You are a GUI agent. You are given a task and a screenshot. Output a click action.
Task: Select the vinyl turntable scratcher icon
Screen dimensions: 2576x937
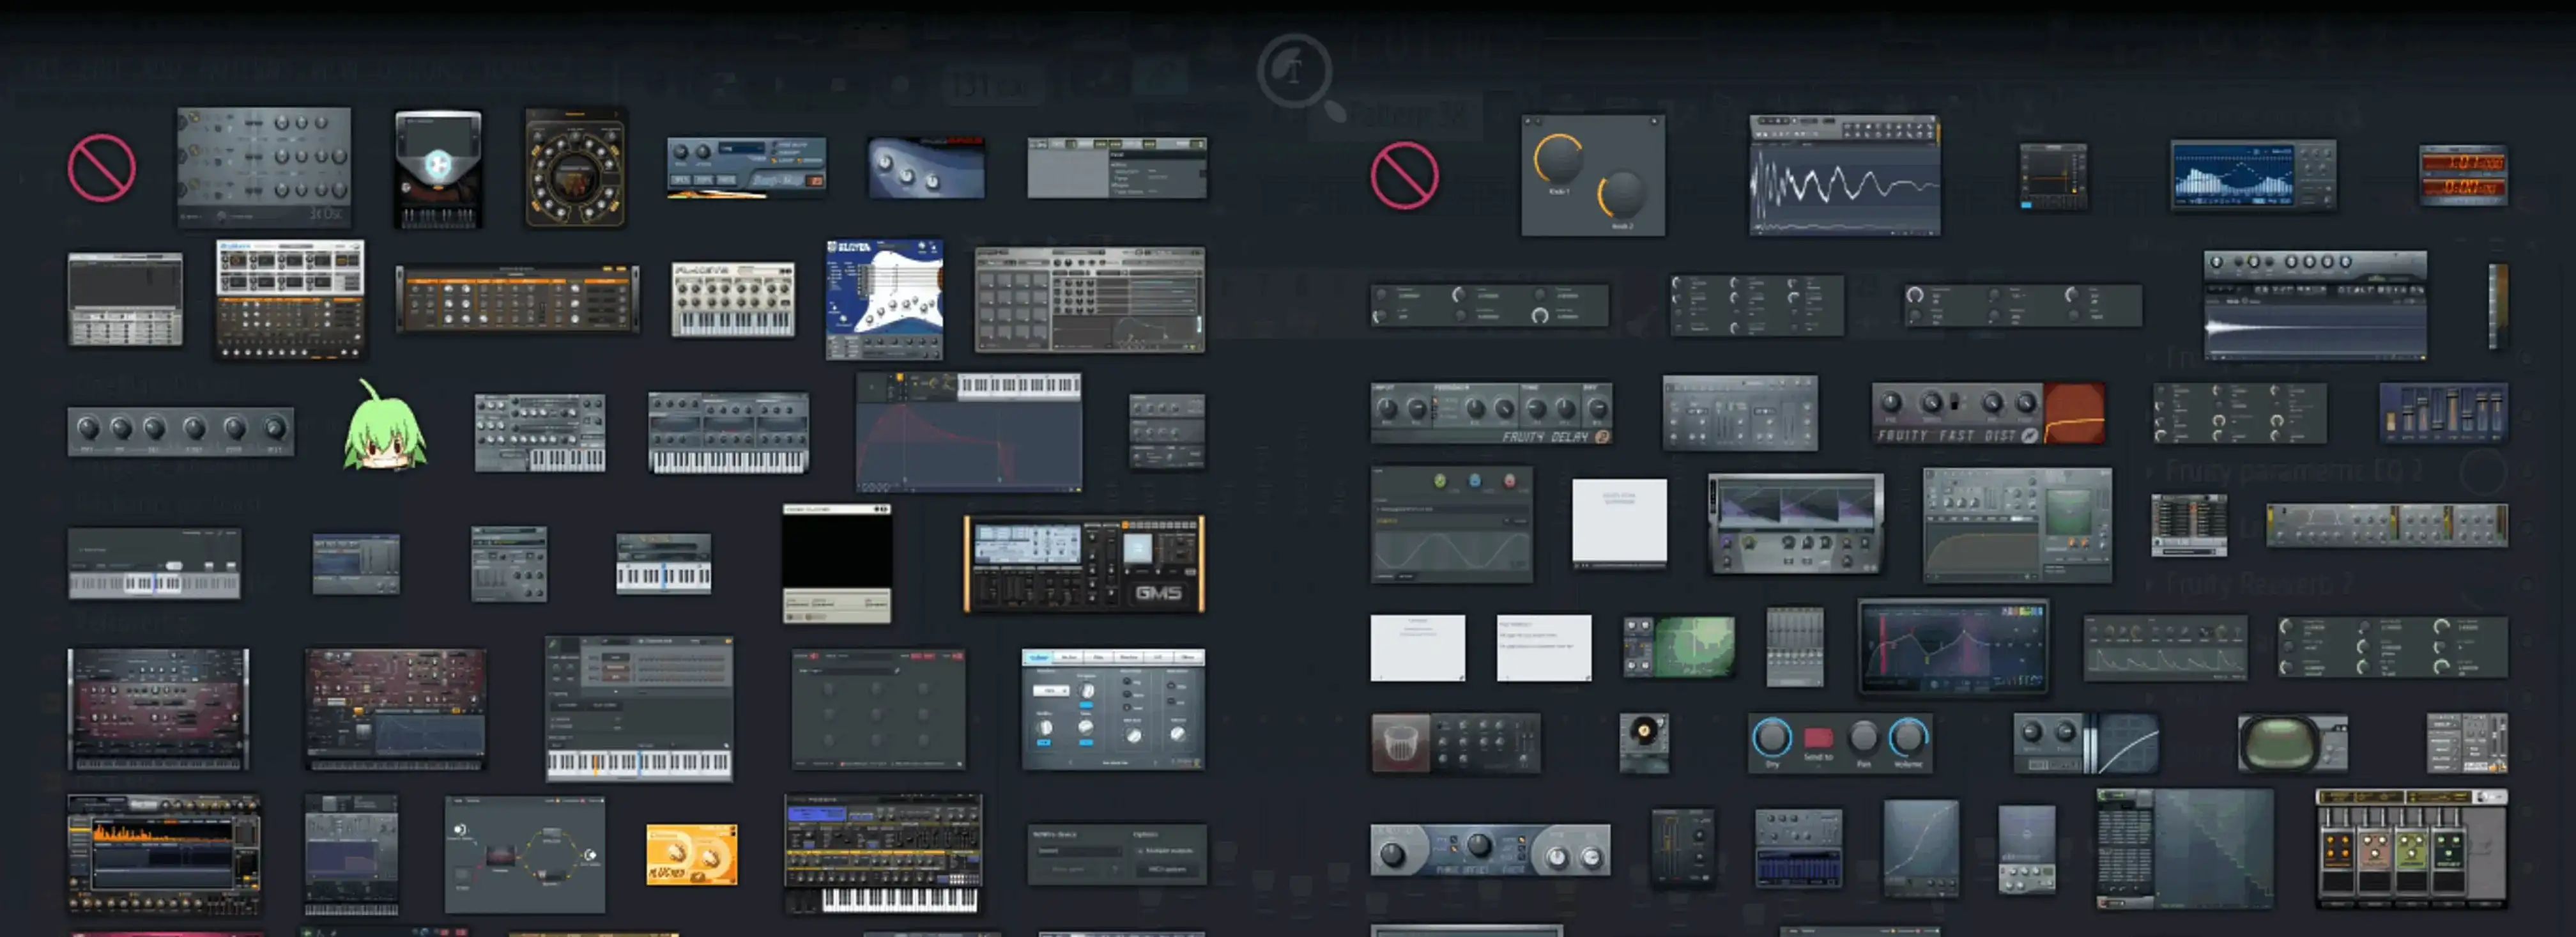point(1643,742)
